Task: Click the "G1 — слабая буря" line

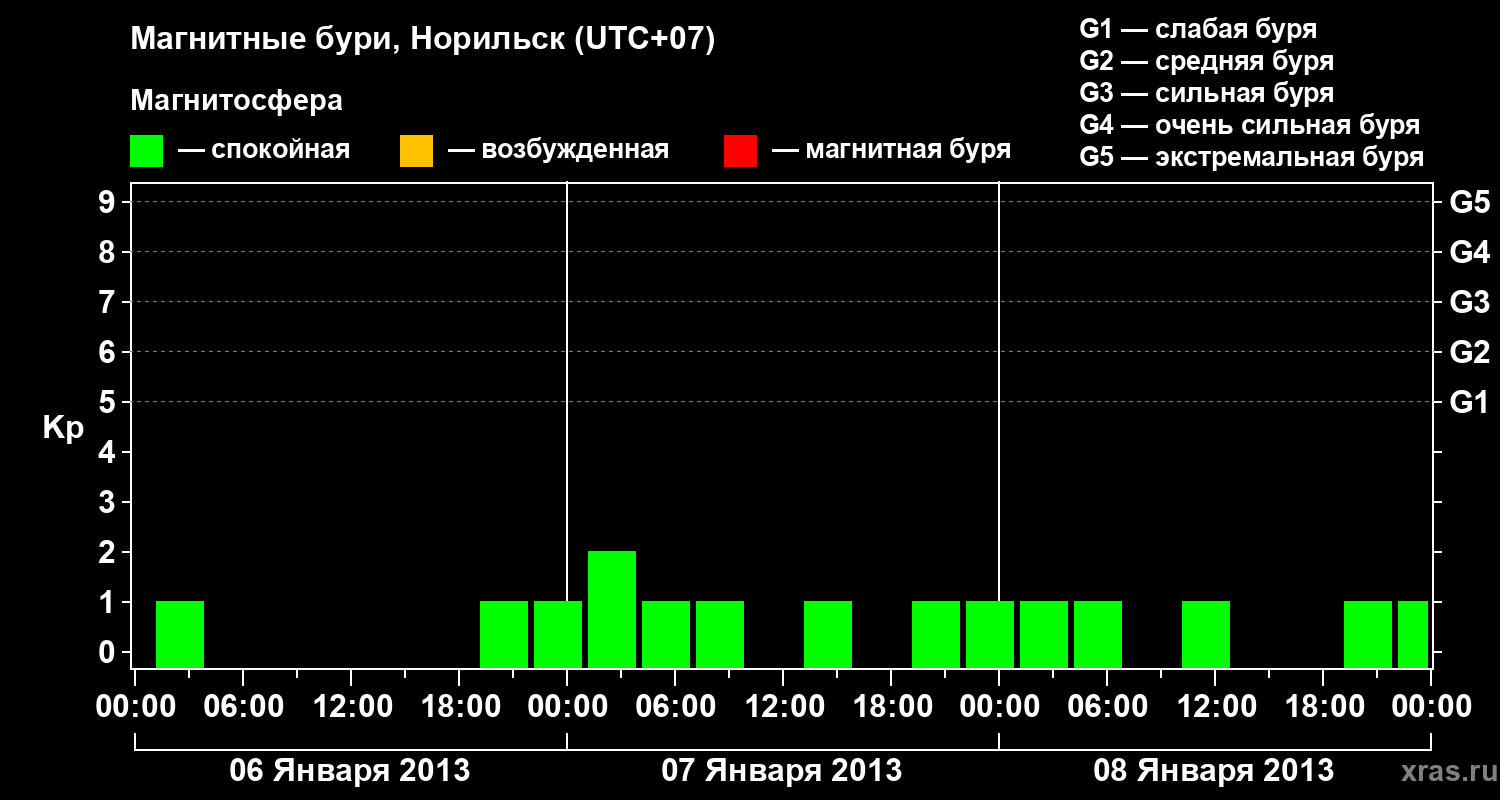Action: point(1198,29)
